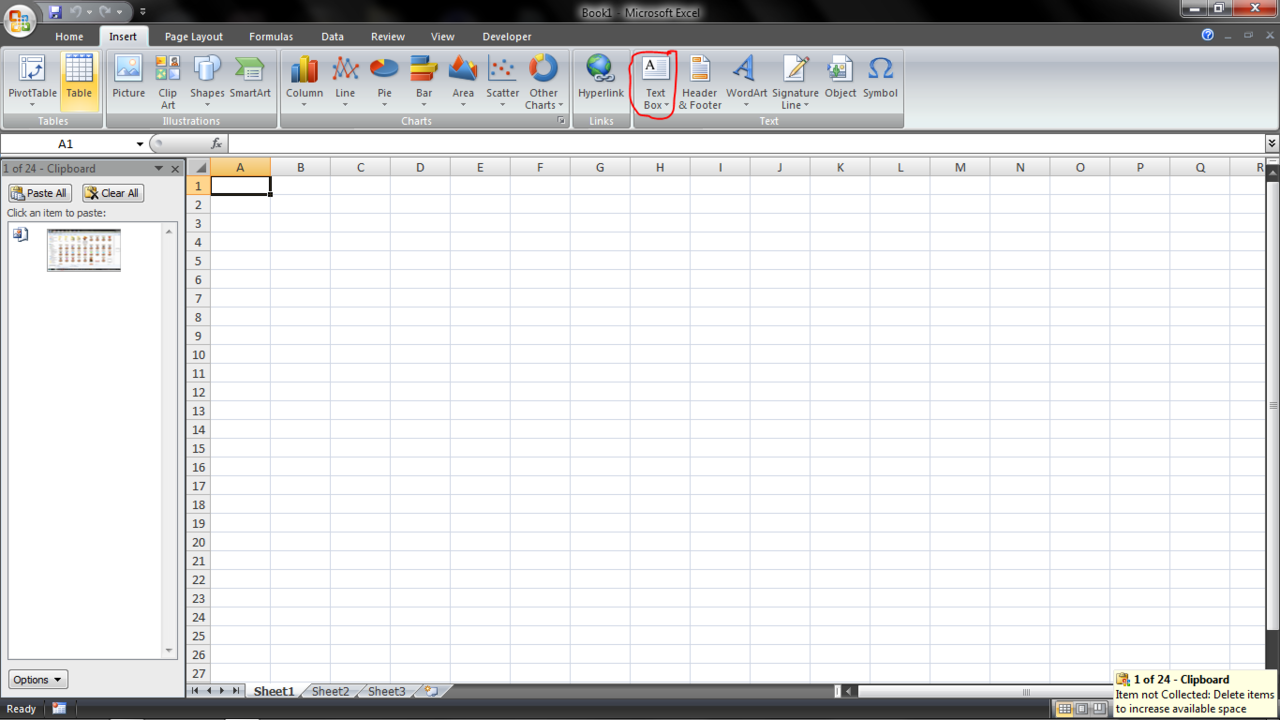Open the Shapes gallery
Image resolution: width=1280 pixels, height=720 pixels.
coord(207,81)
